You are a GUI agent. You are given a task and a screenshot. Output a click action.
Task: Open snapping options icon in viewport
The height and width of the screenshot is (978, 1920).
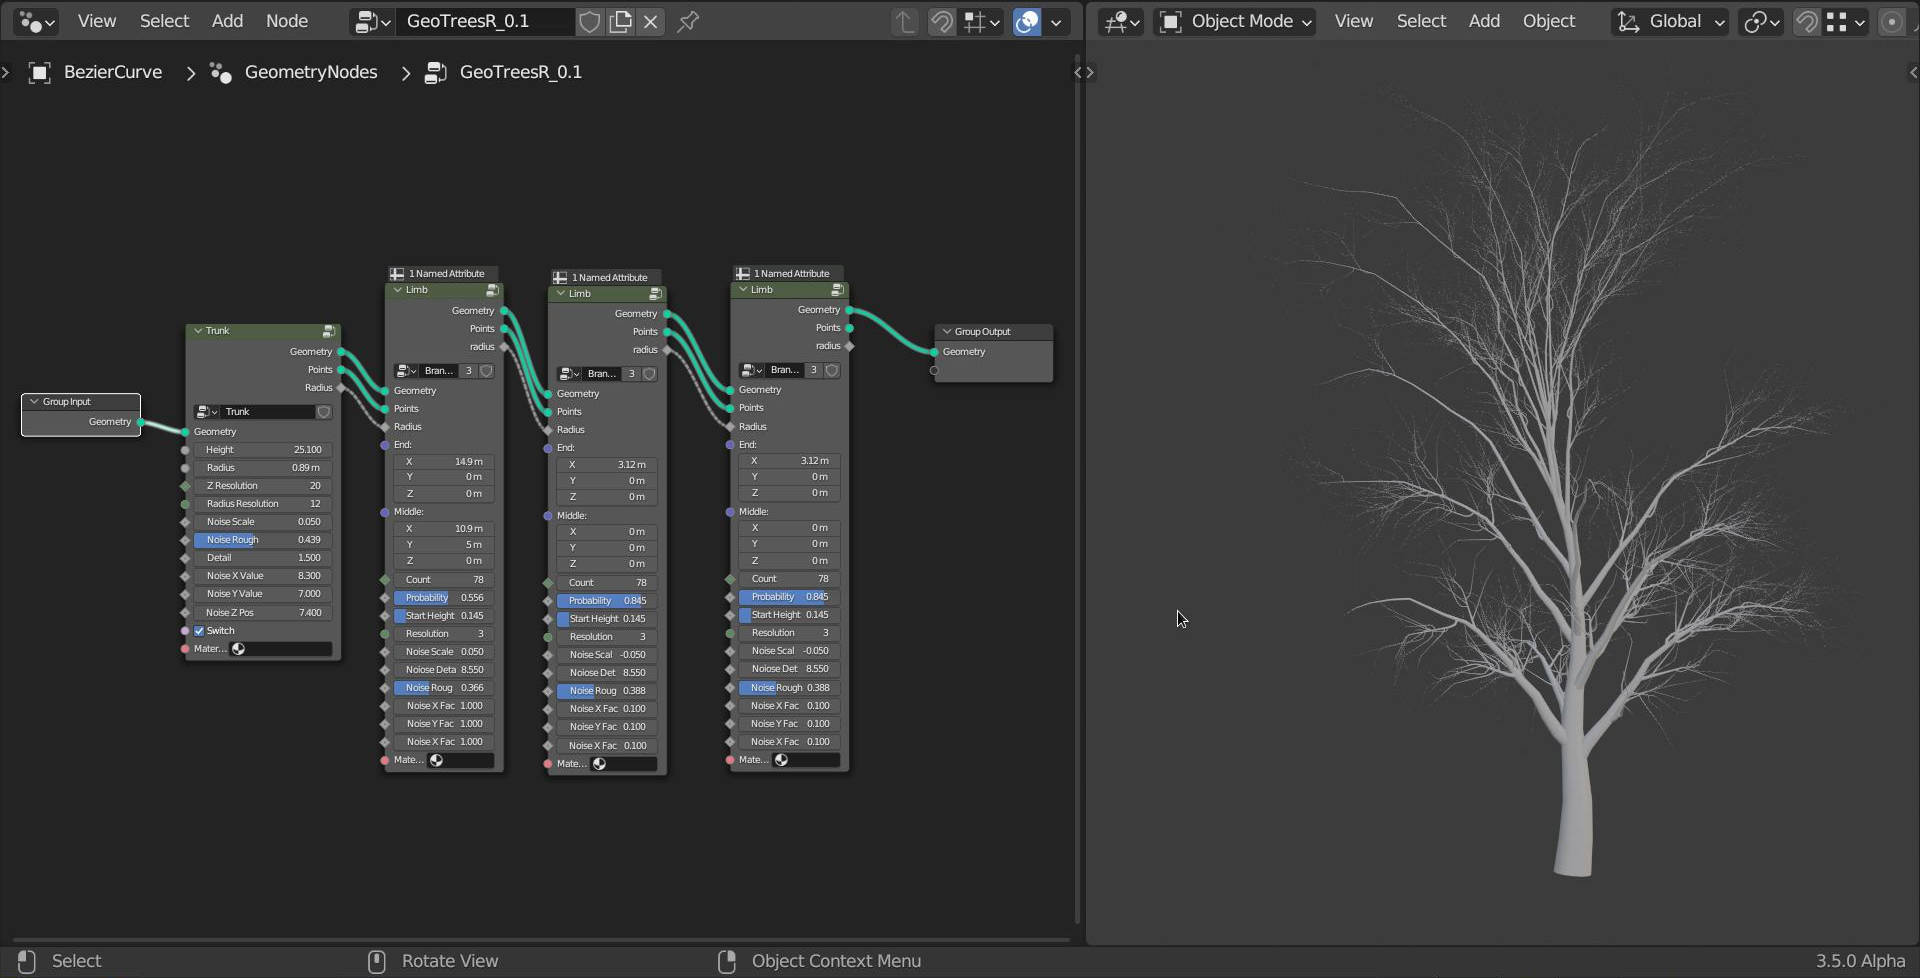1845,21
